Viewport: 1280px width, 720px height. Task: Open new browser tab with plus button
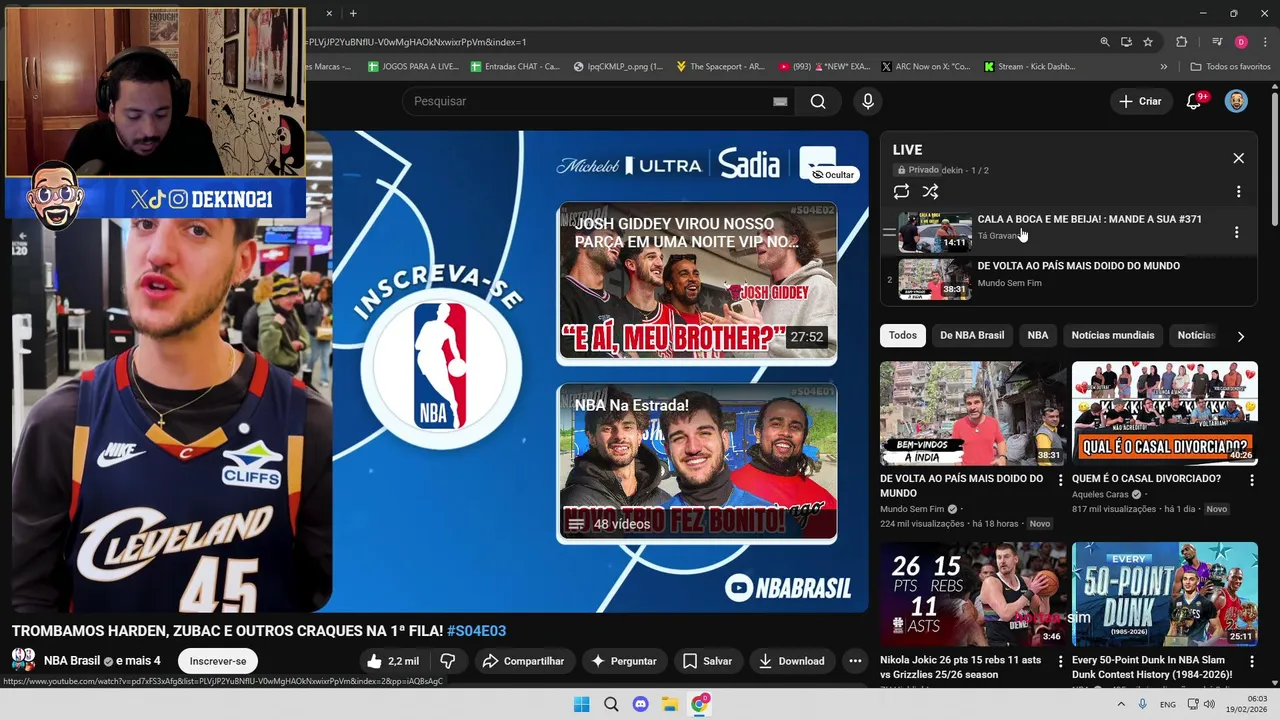353,13
